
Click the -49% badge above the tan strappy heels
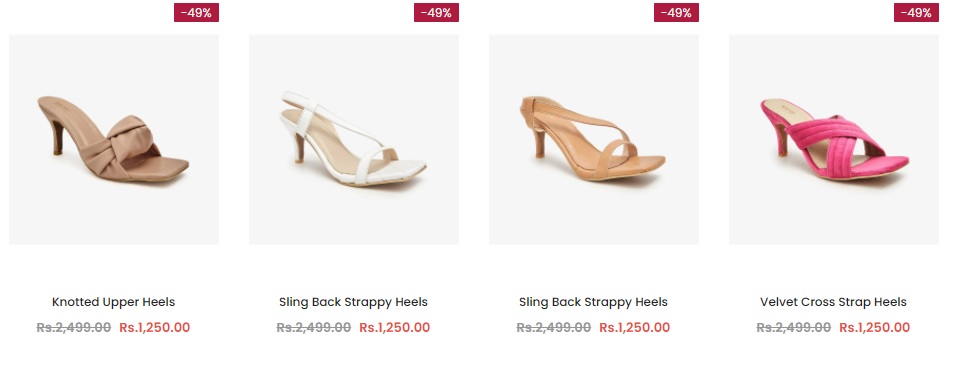[676, 12]
